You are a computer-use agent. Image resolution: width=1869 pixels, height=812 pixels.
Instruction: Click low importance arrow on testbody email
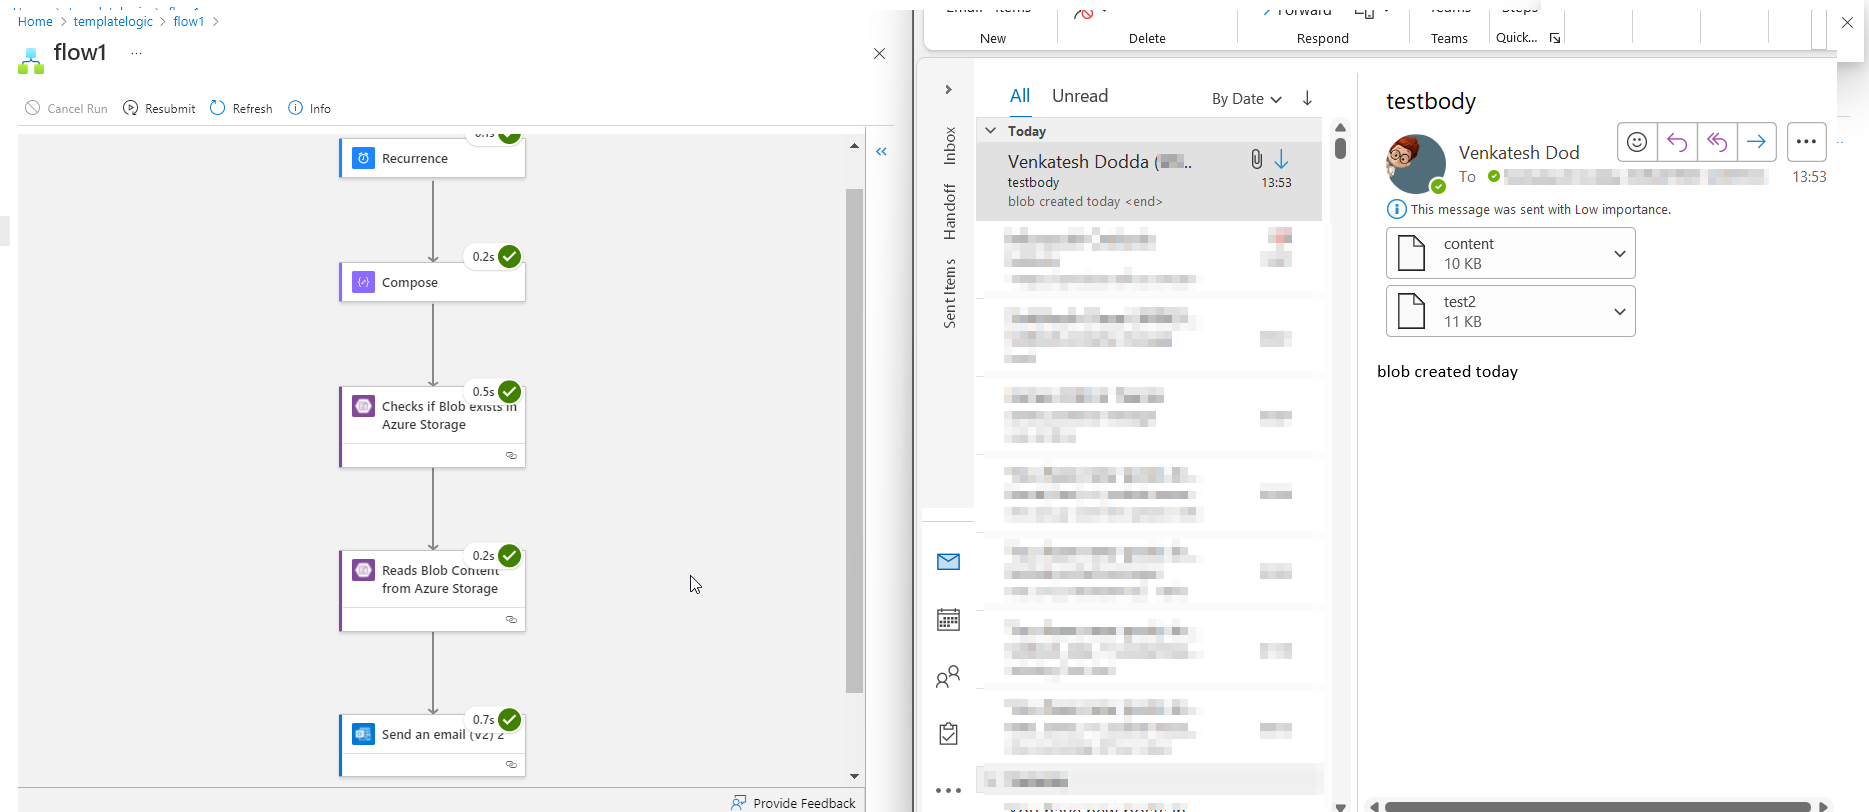click(x=1281, y=159)
